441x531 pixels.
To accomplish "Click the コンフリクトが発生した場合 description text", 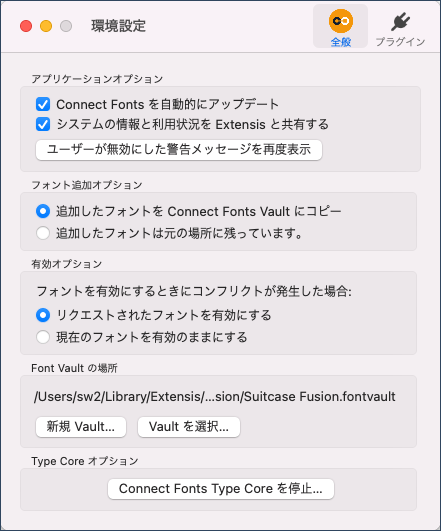I will [194, 291].
